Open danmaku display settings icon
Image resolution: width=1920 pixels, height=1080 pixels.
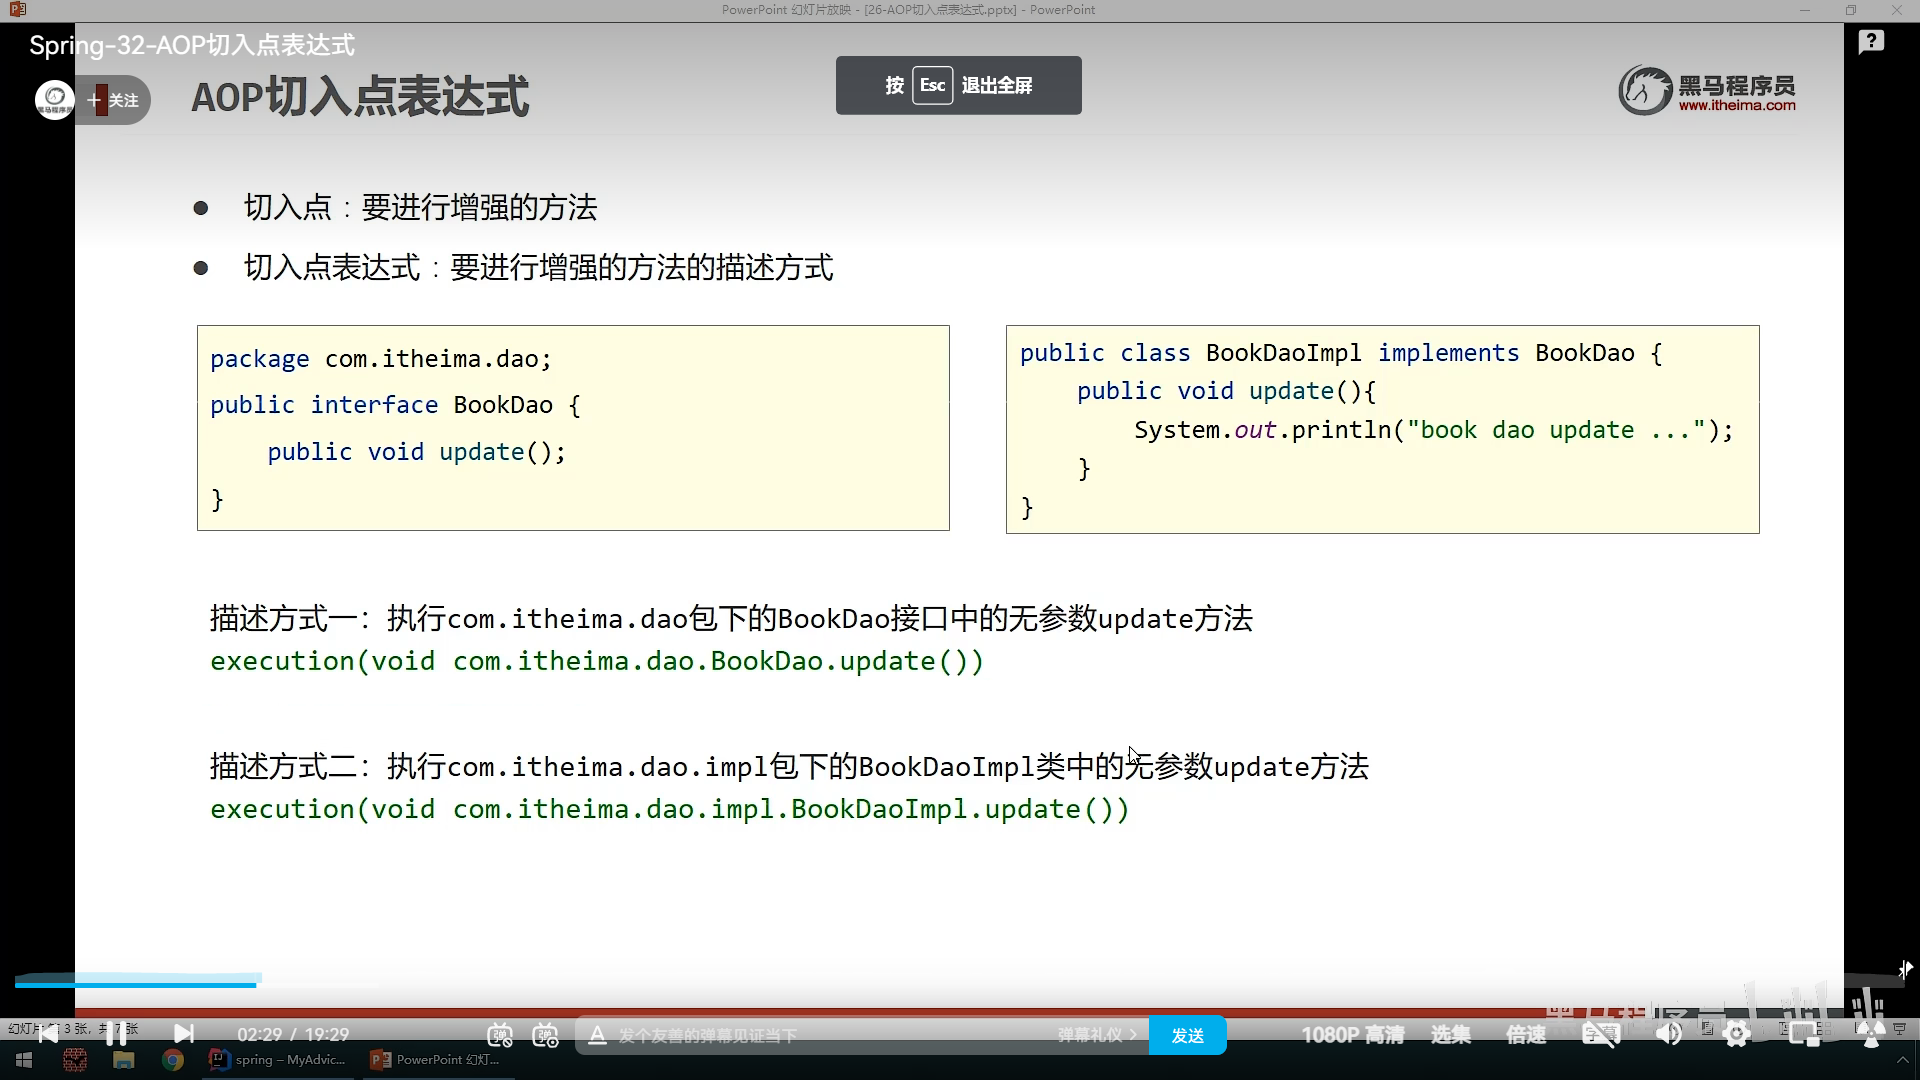coord(546,1035)
